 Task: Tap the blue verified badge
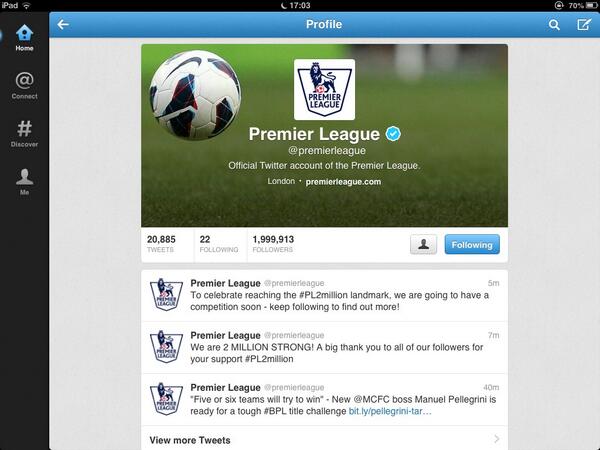(393, 134)
